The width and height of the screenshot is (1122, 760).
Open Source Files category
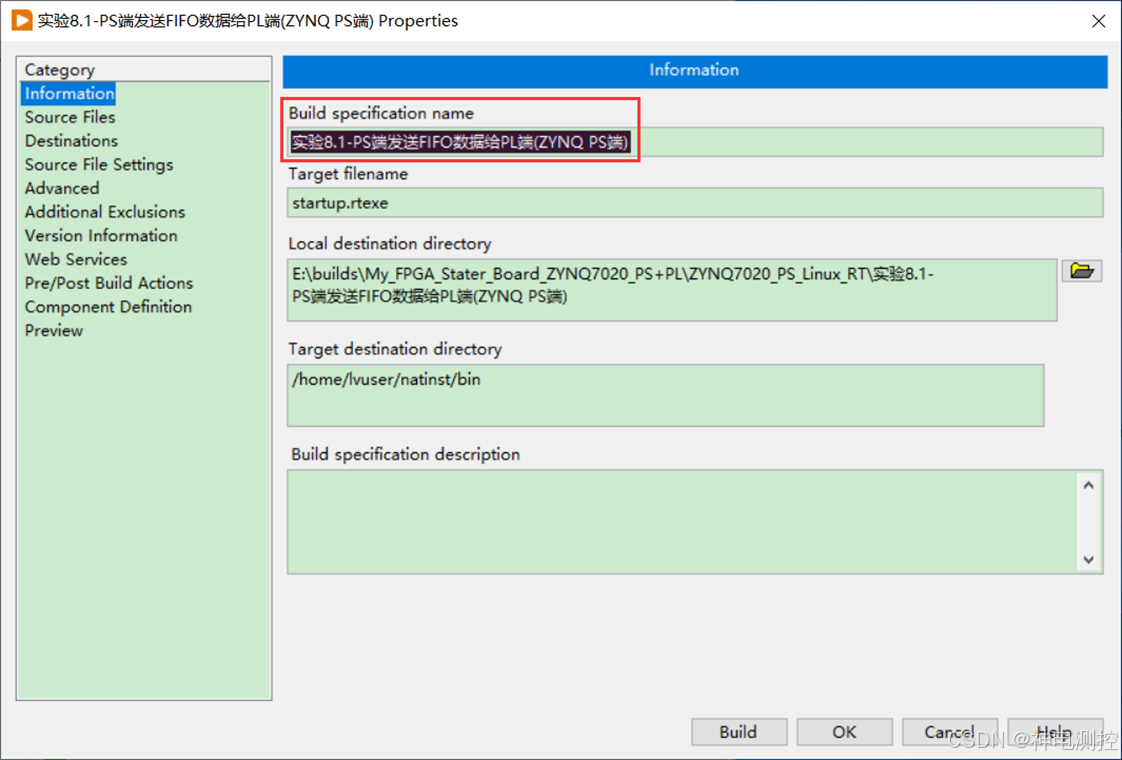click(69, 117)
